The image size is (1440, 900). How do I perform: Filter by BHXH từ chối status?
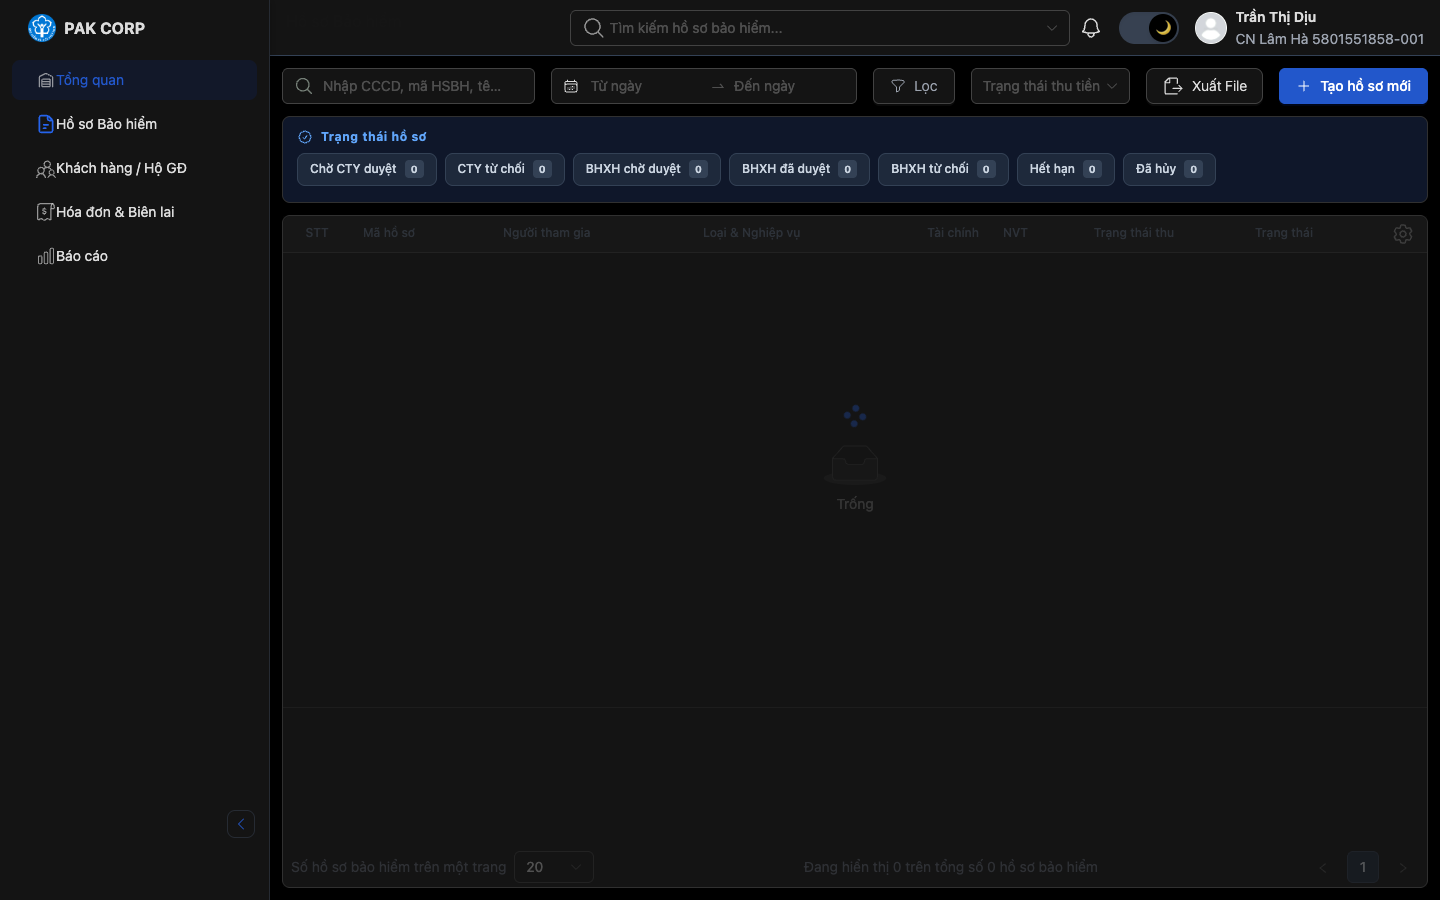tap(943, 169)
